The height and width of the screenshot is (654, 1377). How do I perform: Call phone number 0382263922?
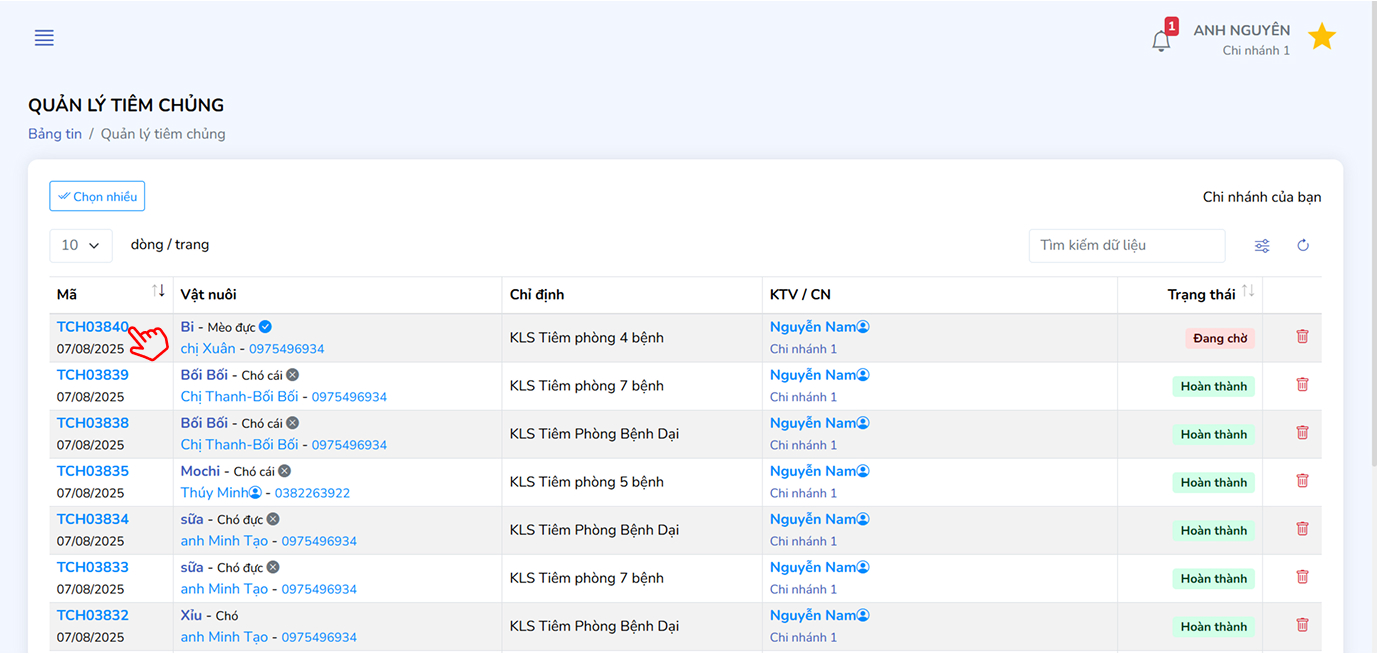312,493
